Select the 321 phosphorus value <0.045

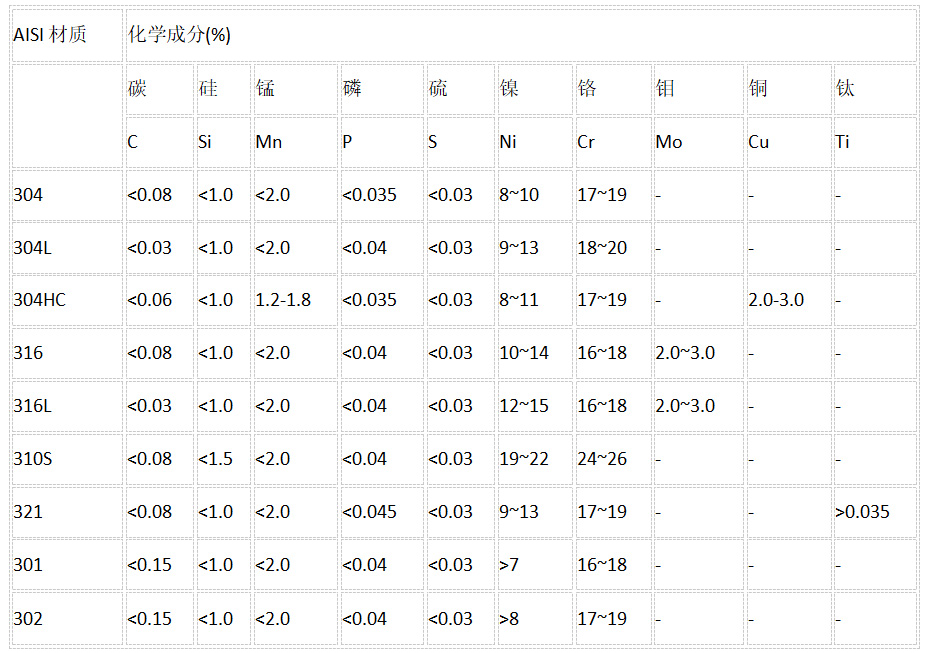tap(381, 512)
